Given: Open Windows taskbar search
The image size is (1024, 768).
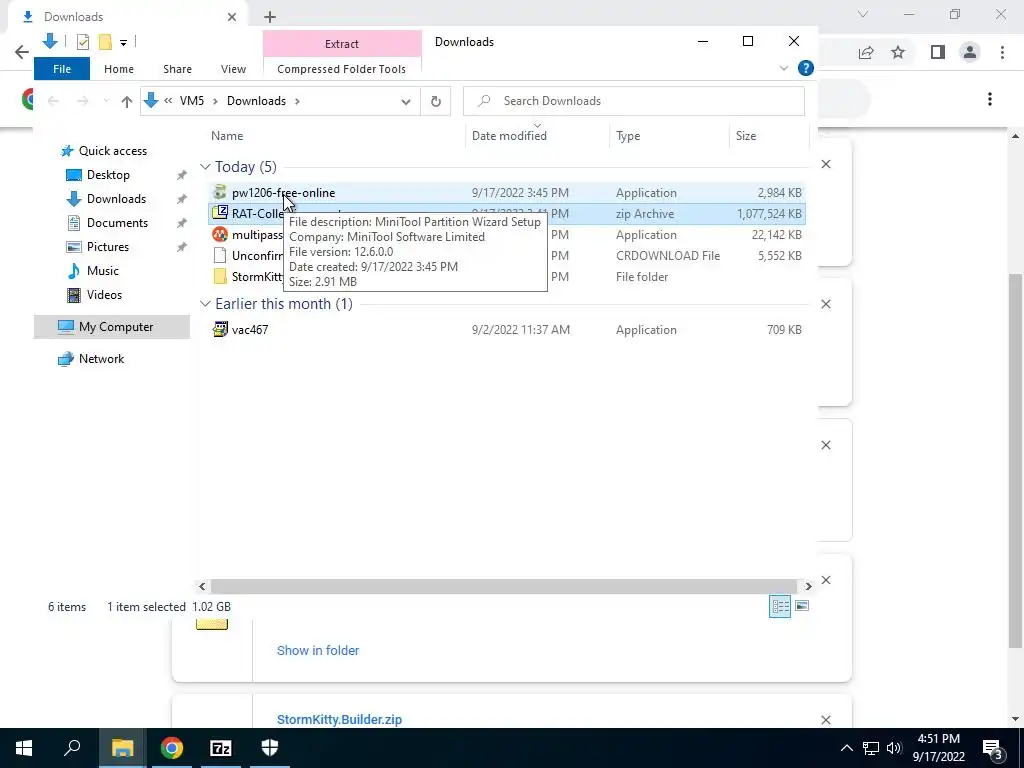Looking at the screenshot, I should (72, 748).
